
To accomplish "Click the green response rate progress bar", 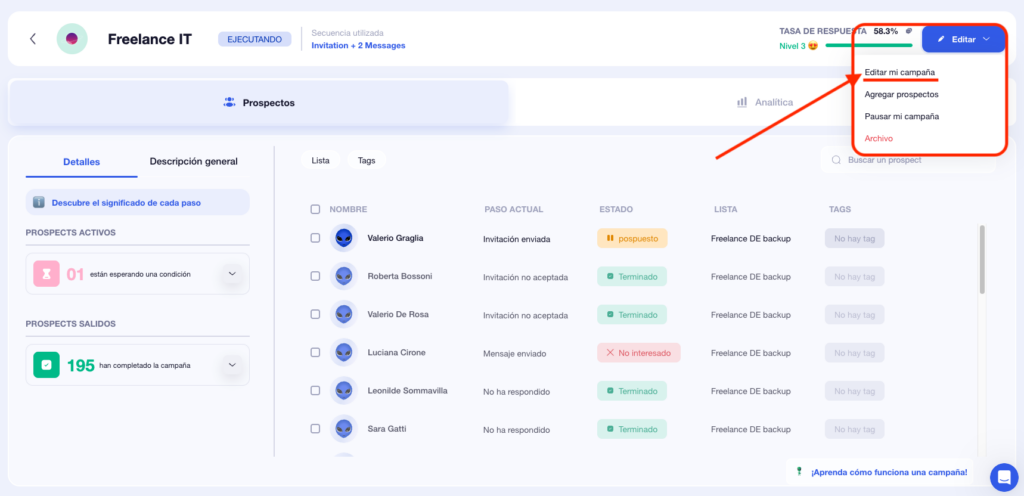I will tap(868, 45).
